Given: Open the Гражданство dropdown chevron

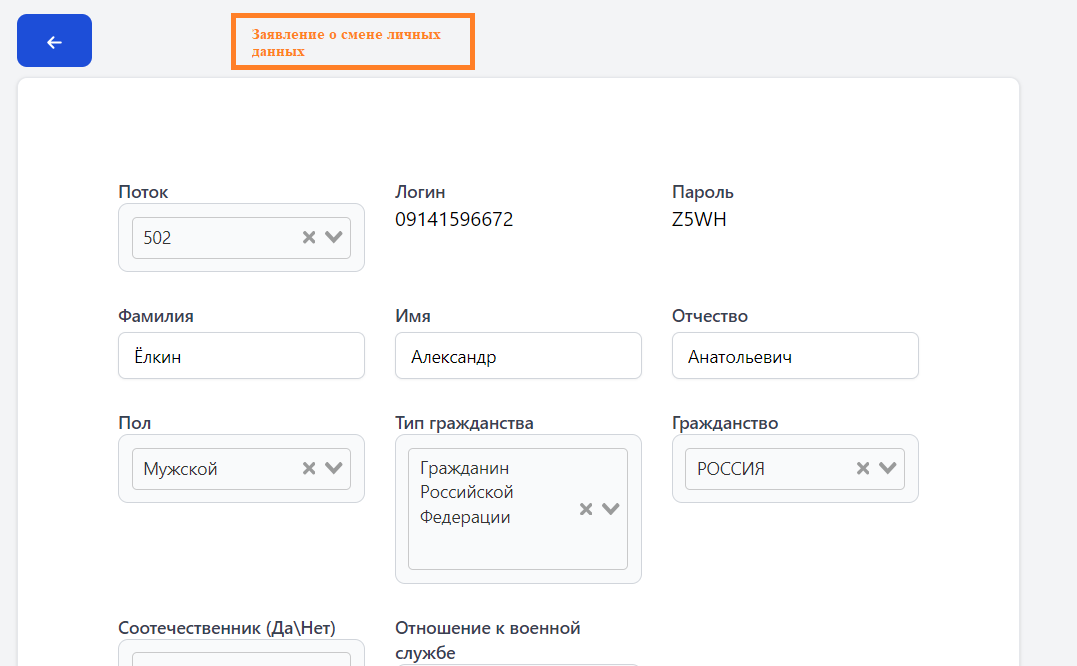Looking at the screenshot, I should [x=888, y=468].
